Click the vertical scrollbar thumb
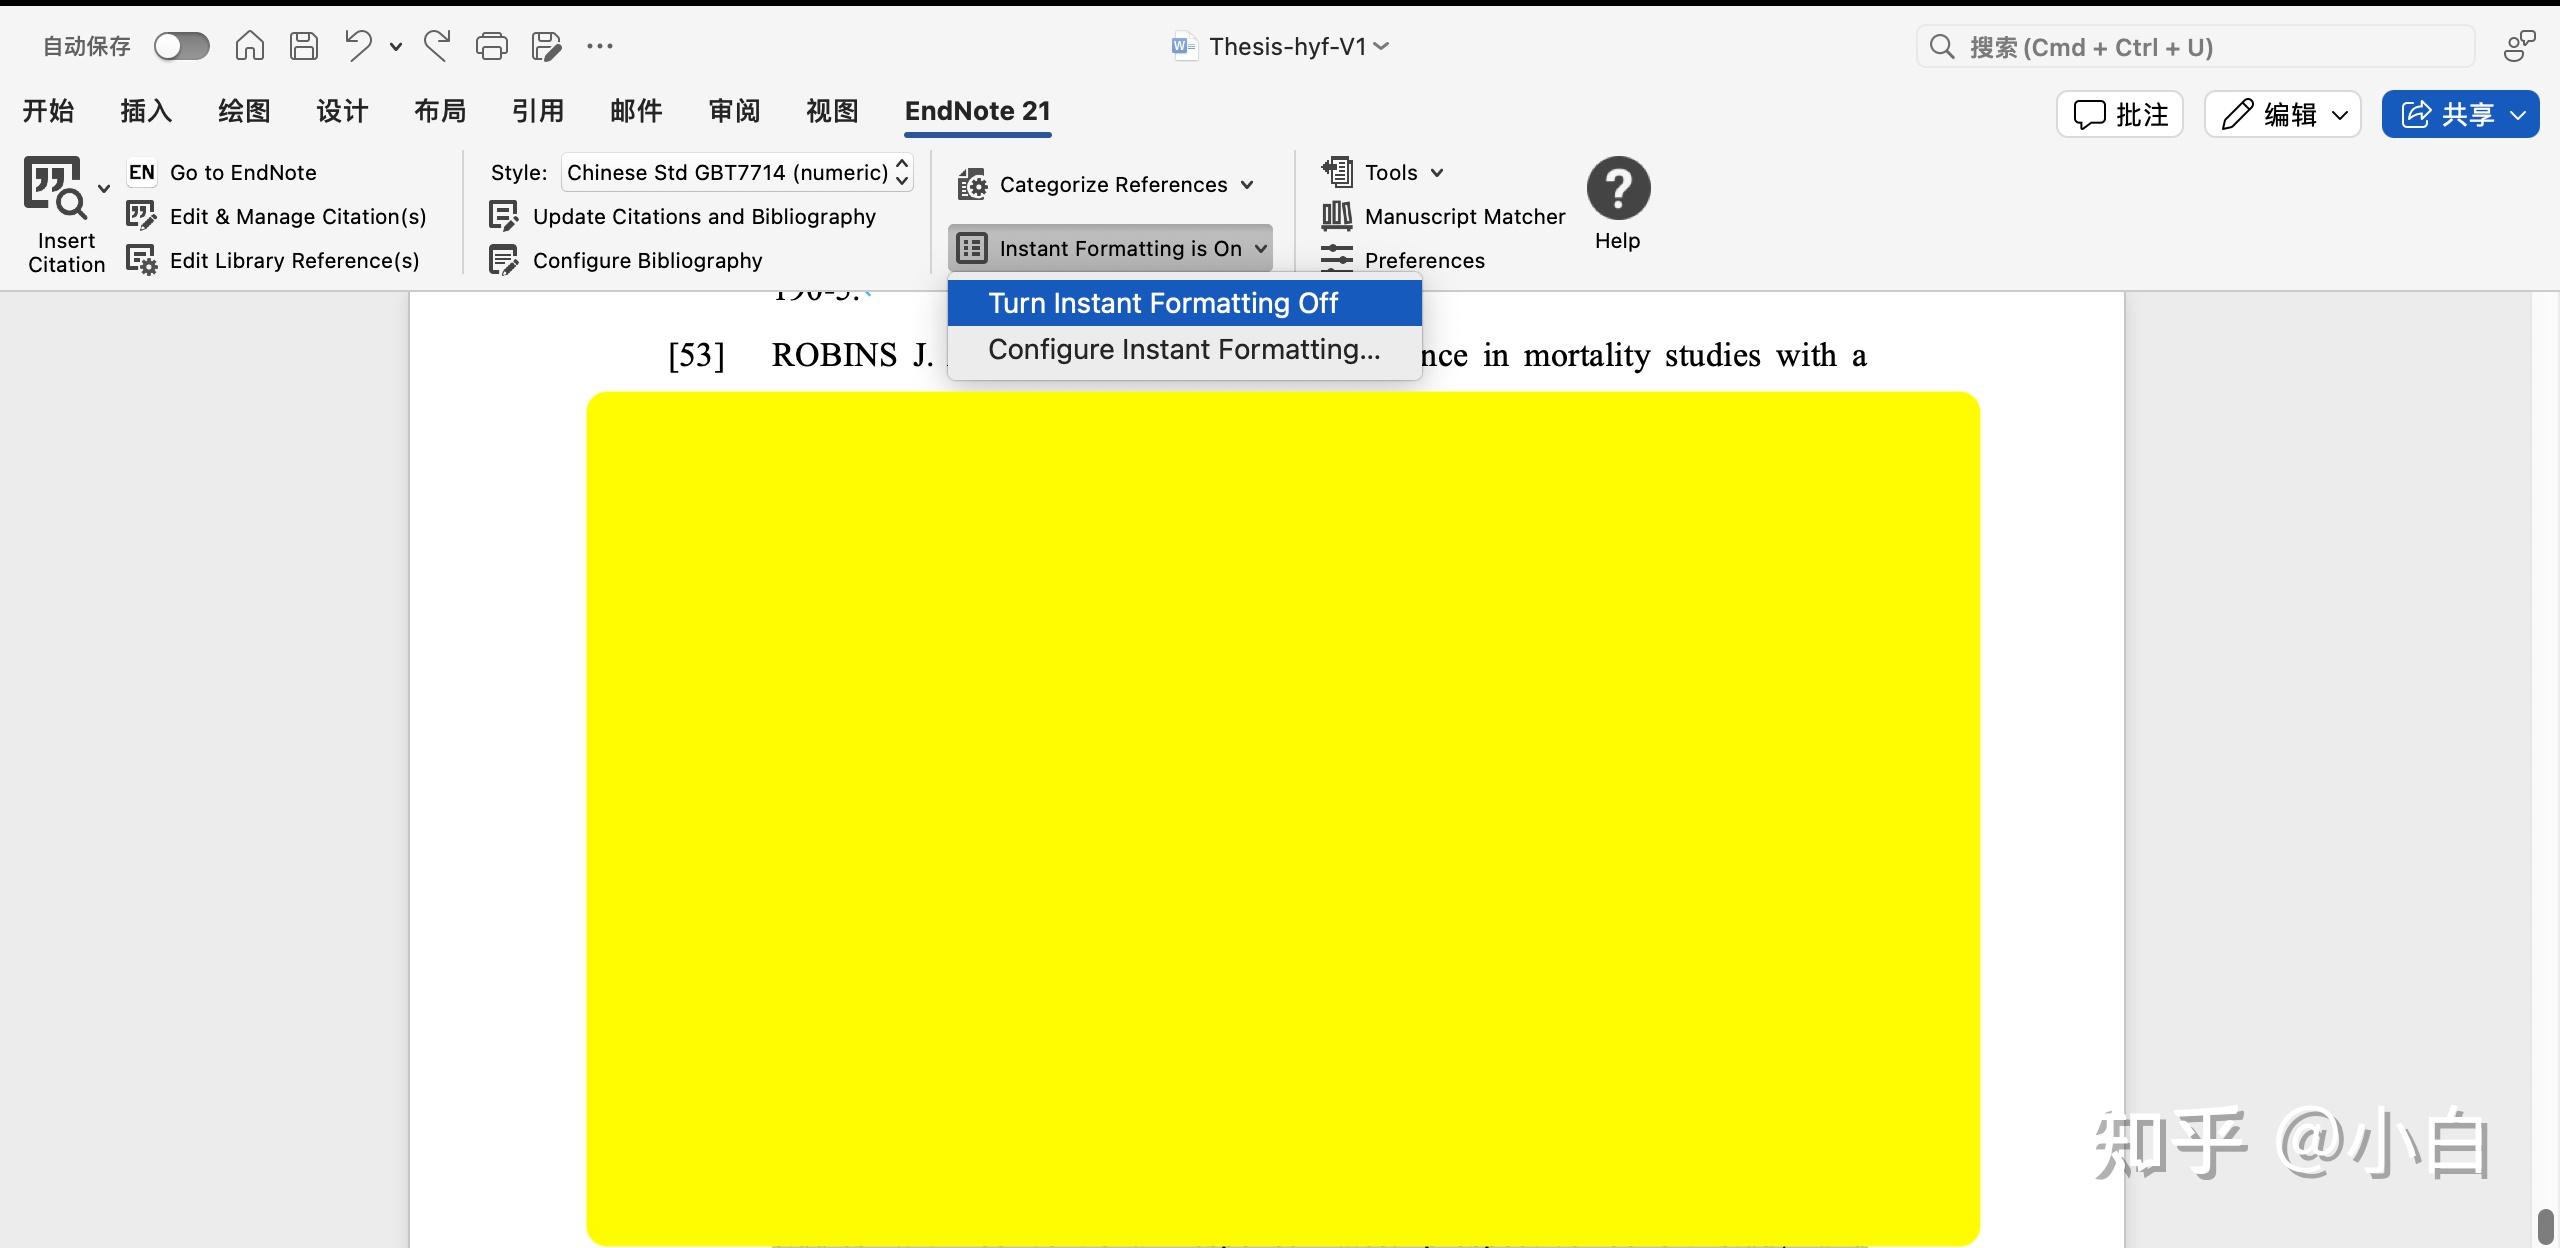This screenshot has height=1248, width=2560. click(x=2546, y=1224)
